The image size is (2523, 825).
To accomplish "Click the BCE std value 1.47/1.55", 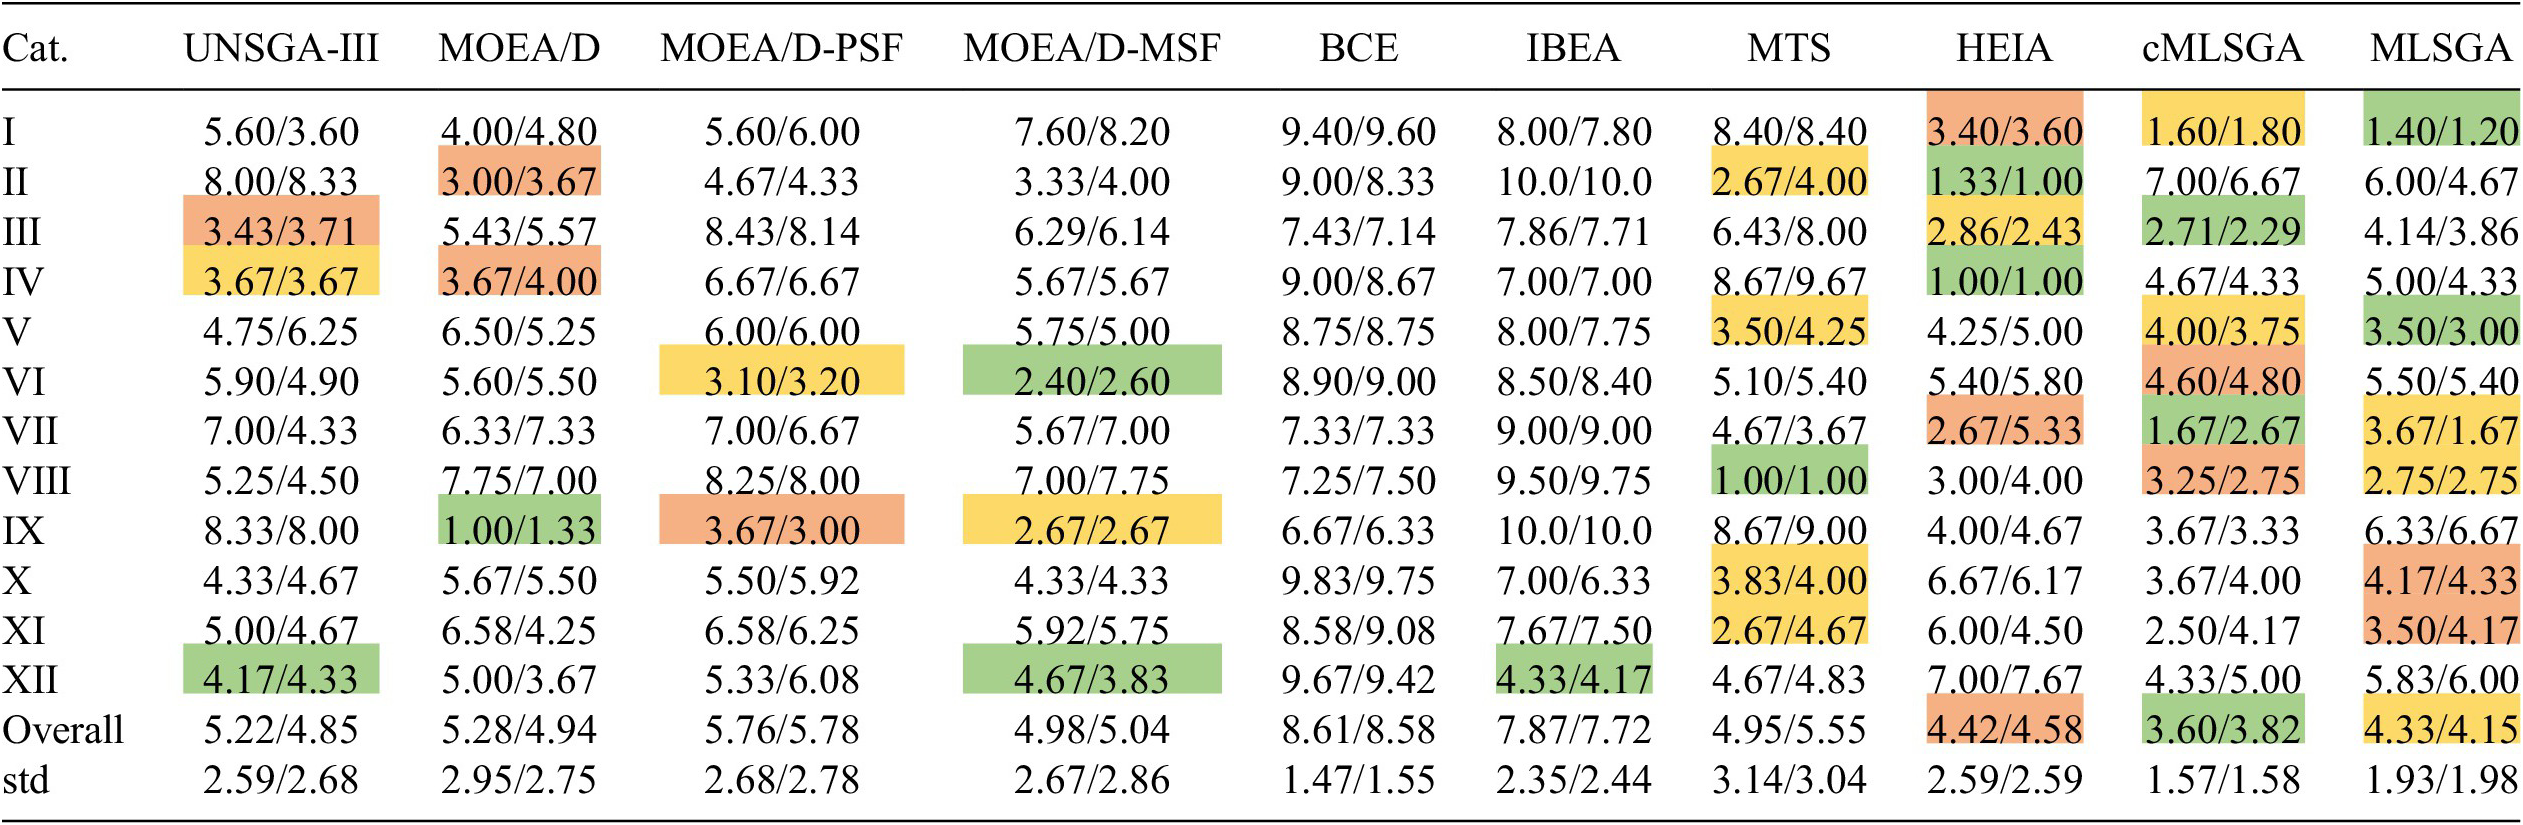I will point(1358,780).
